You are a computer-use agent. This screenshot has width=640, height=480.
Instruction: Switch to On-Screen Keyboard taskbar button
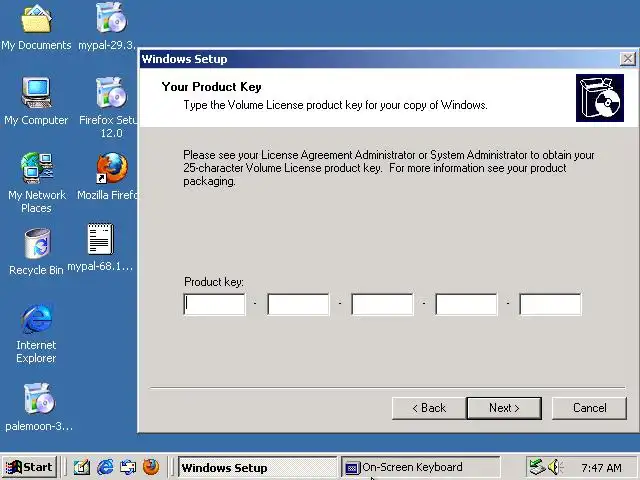420,467
